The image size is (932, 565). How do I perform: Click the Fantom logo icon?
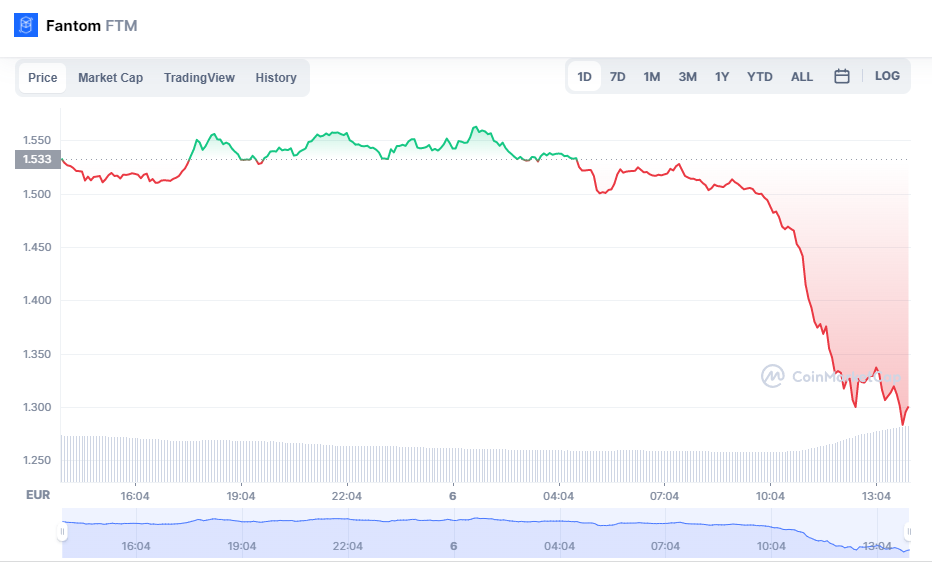26,26
